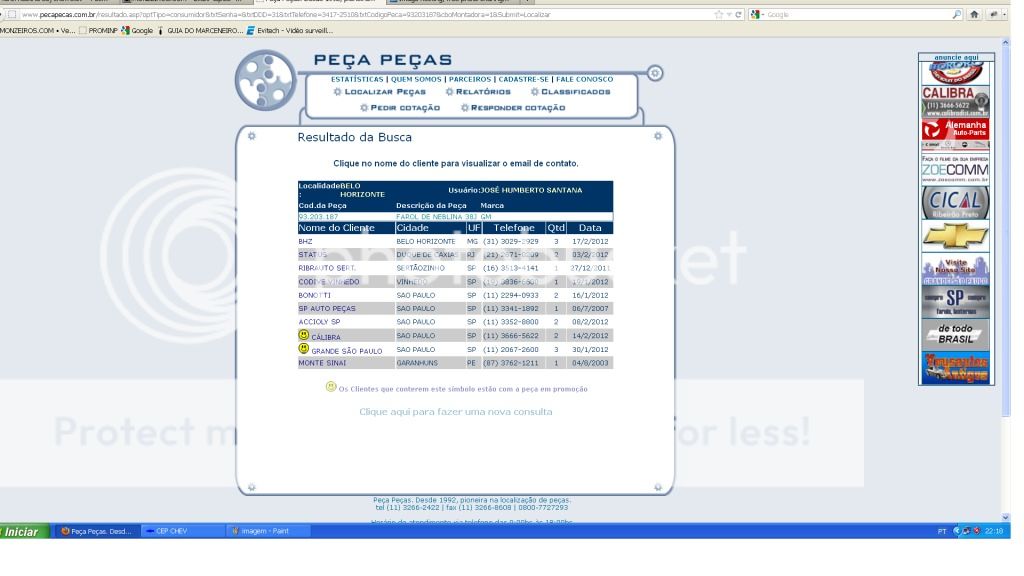
Task: Click the magnifier icon in Google search box
Action: point(957,15)
